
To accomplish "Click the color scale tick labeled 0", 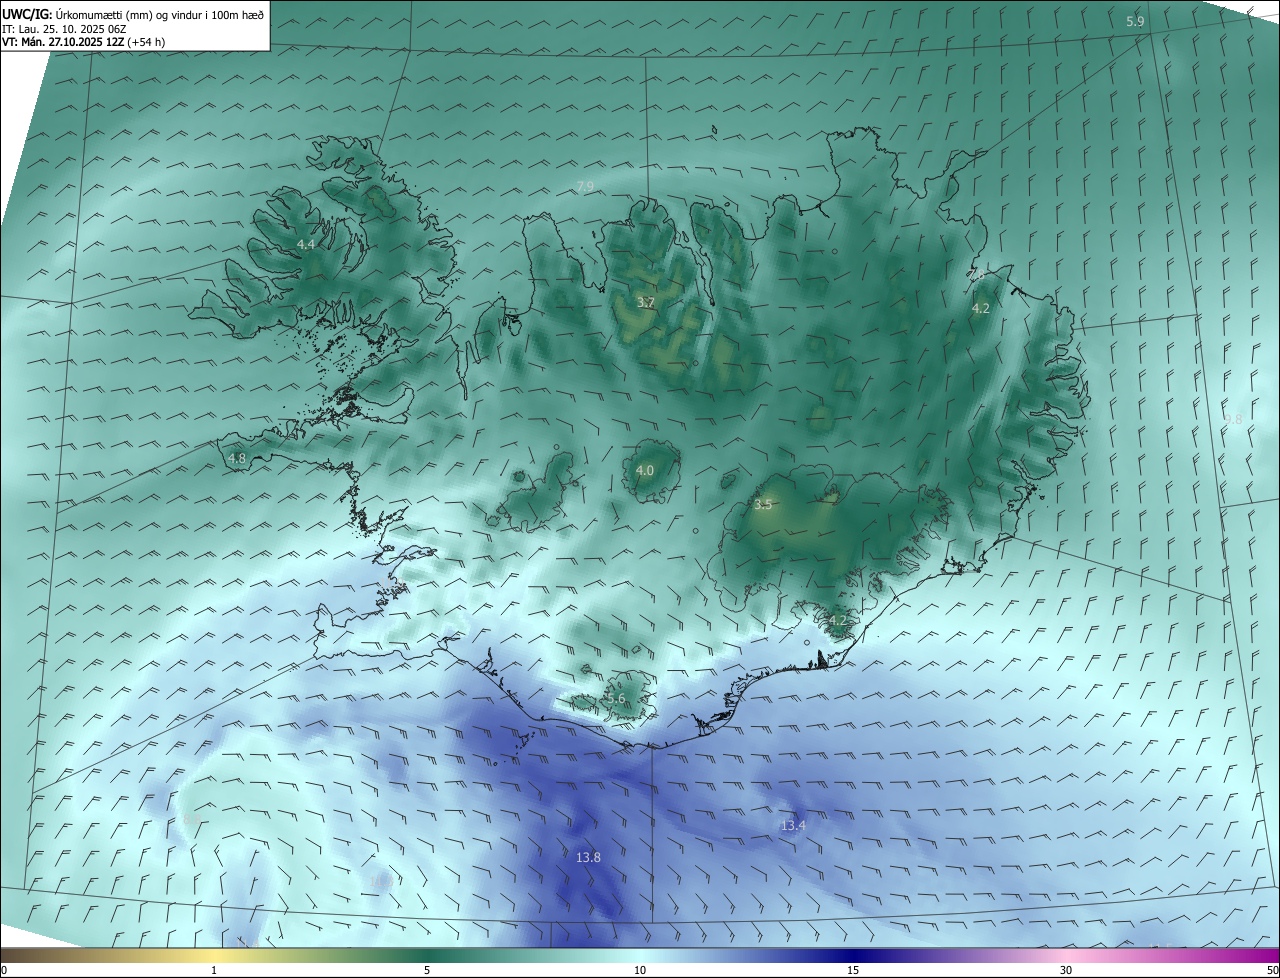I will pos(4,970).
